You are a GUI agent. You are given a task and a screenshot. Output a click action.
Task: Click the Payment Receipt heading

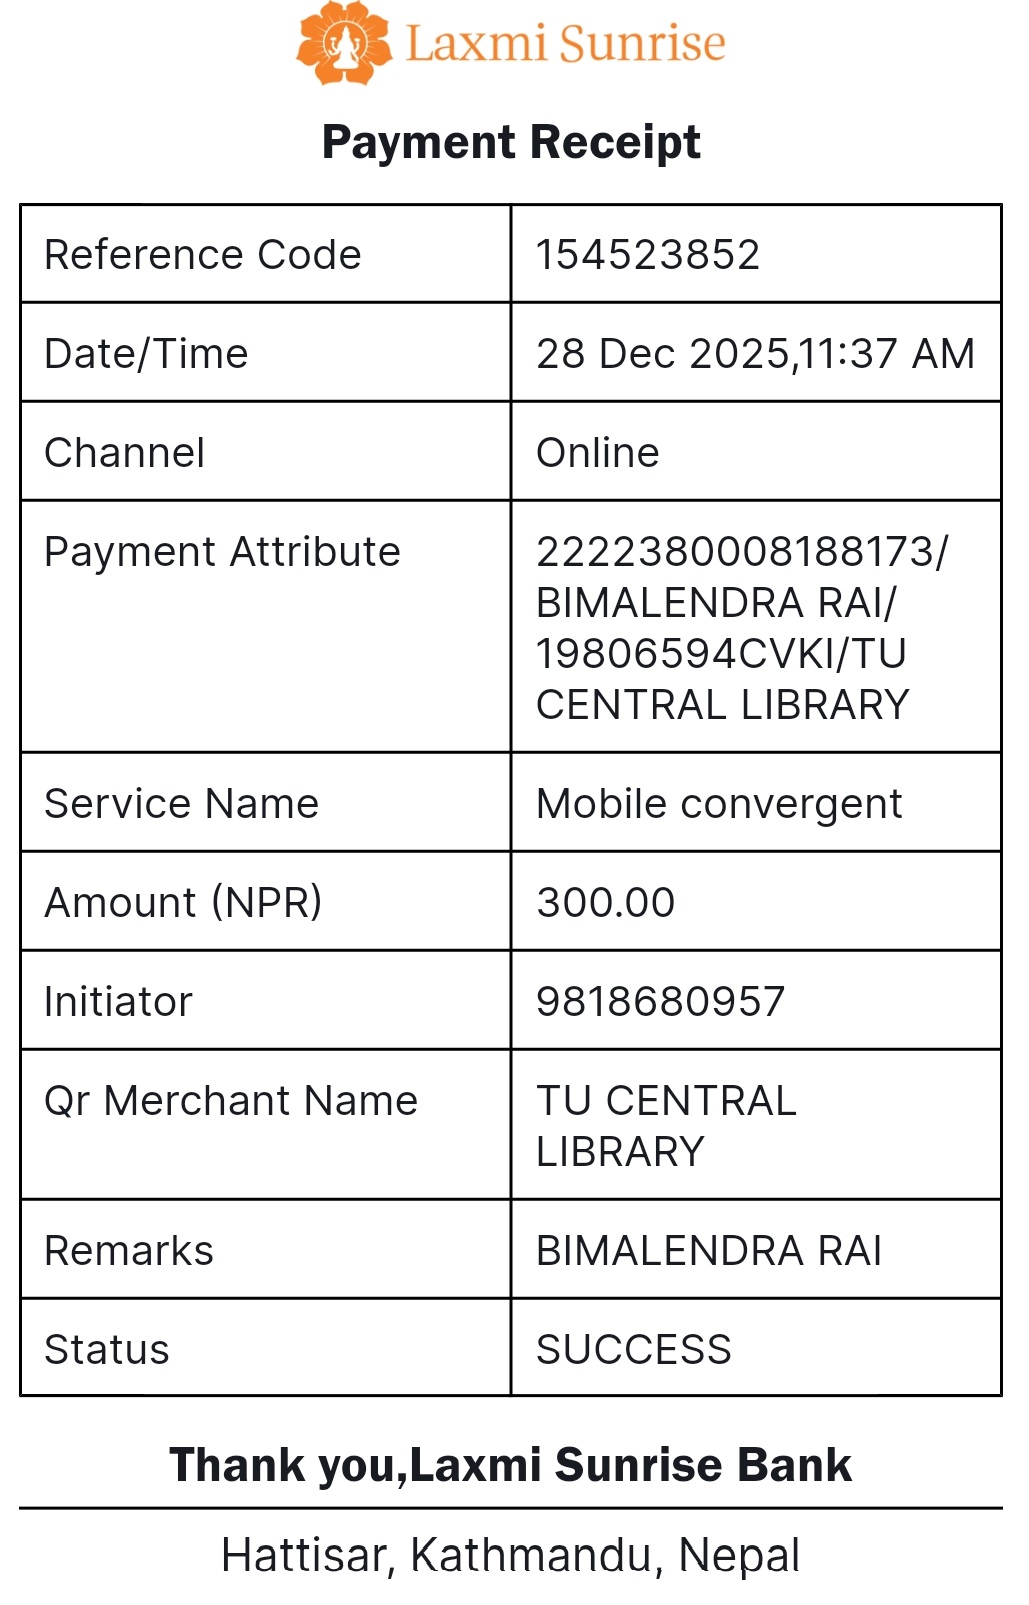[511, 142]
